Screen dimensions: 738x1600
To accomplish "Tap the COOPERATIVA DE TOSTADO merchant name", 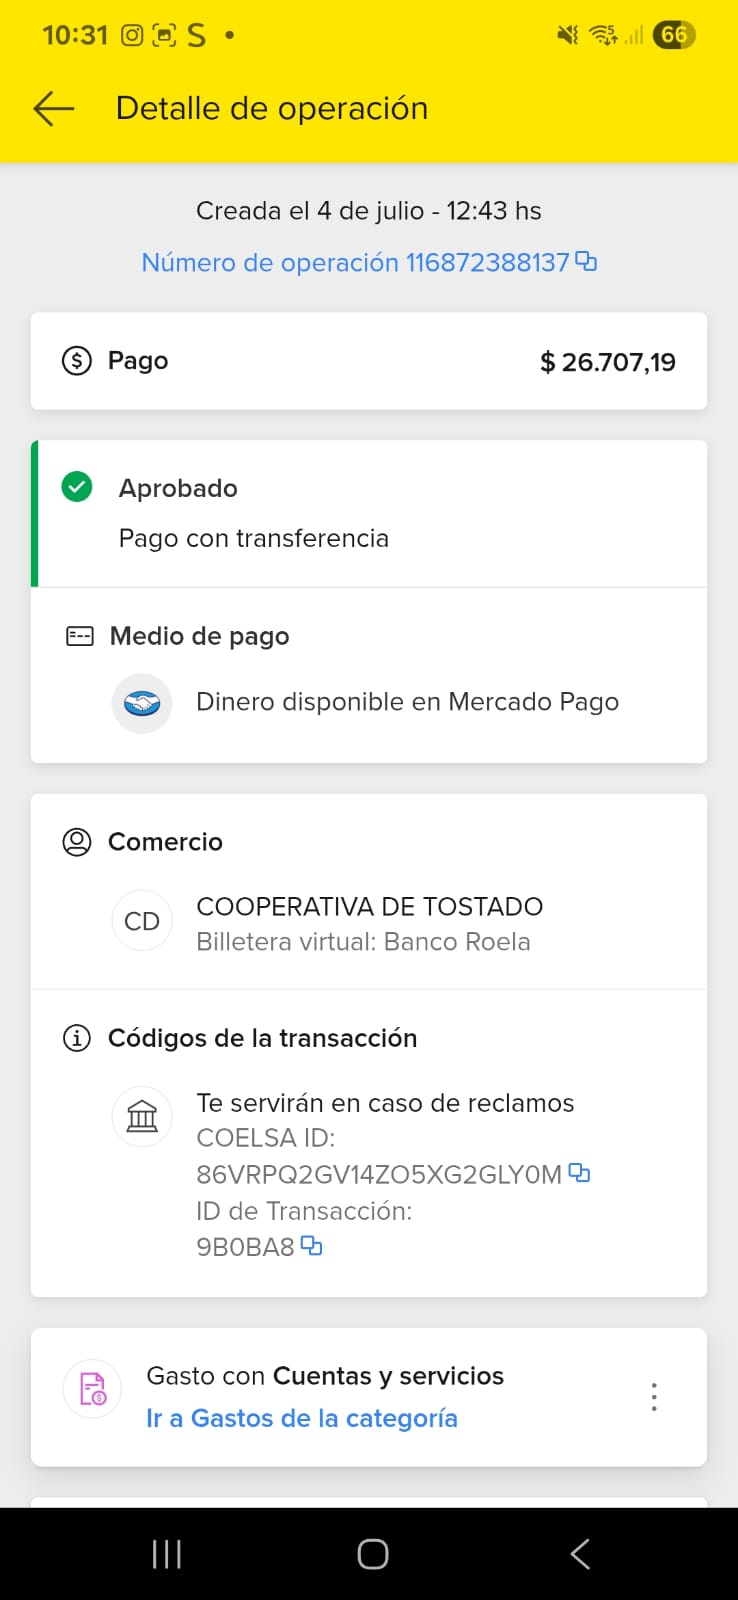I will click(369, 907).
